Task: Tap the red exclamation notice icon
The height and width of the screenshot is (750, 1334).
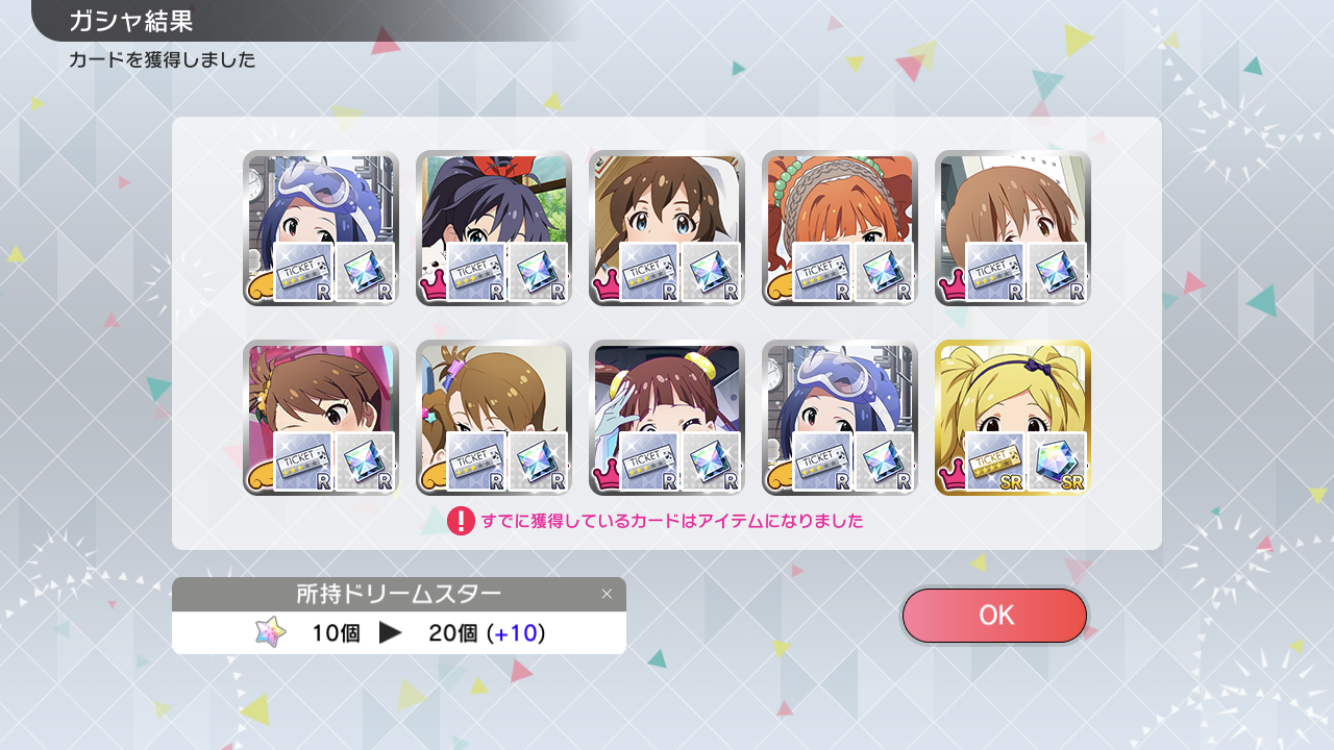Action: (x=460, y=521)
